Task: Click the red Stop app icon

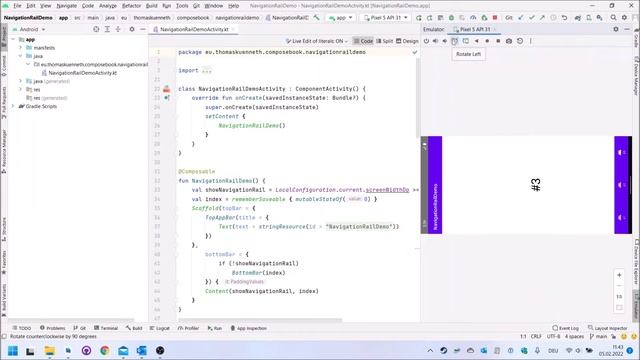Action: tap(495, 18)
